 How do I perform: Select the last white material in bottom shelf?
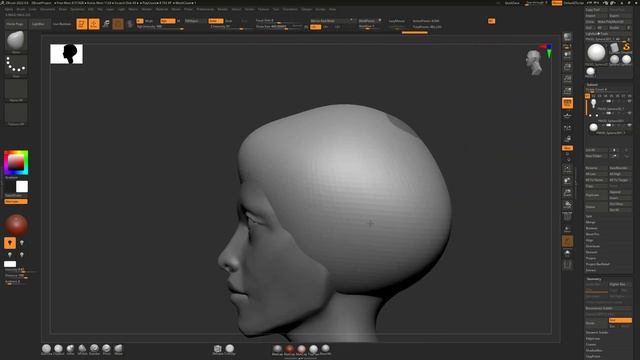(x=325, y=349)
